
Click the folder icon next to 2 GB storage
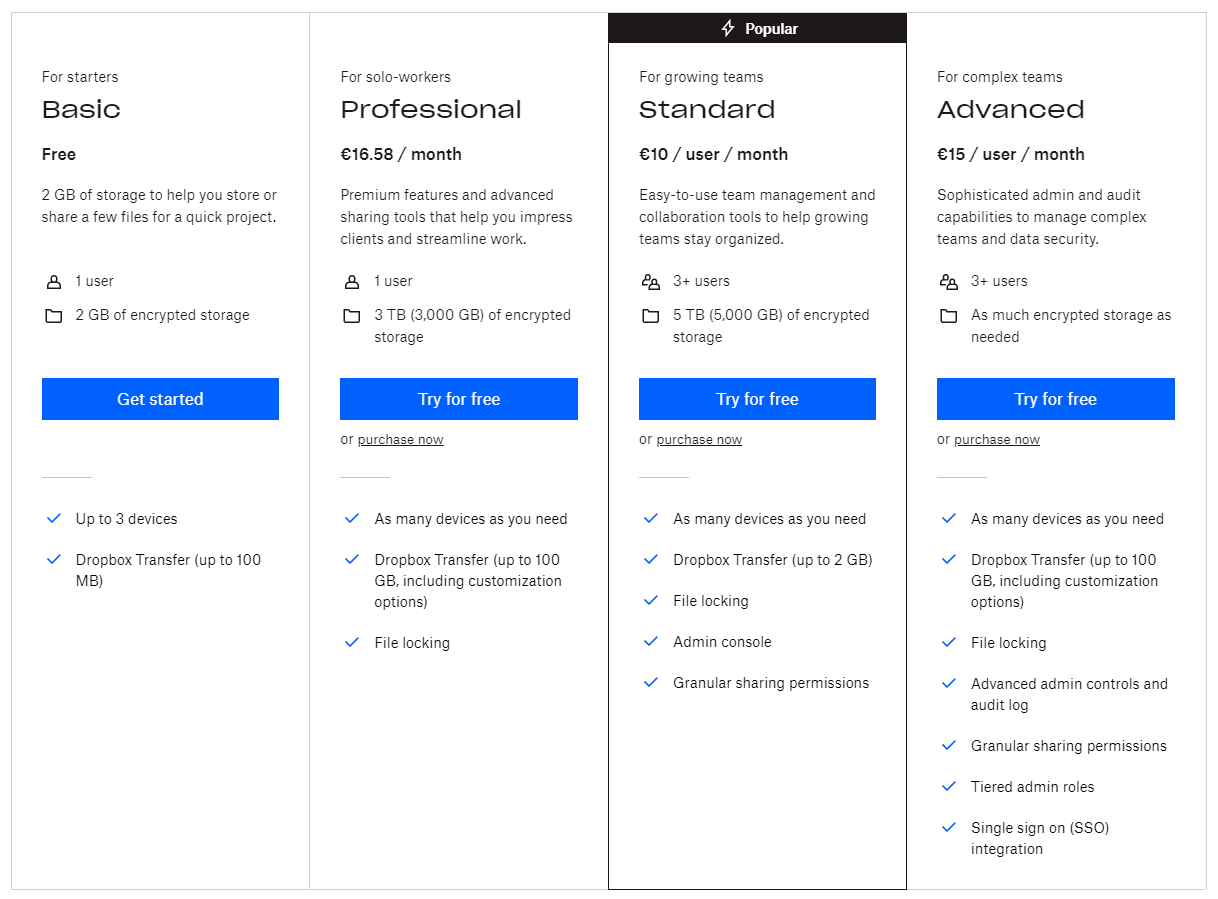coord(54,316)
